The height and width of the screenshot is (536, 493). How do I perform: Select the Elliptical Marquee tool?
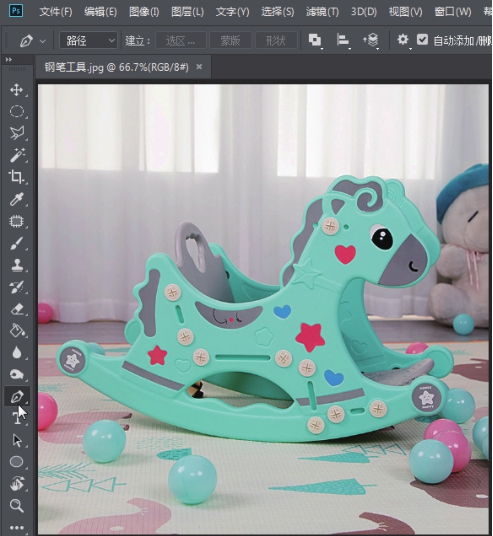tap(16, 111)
